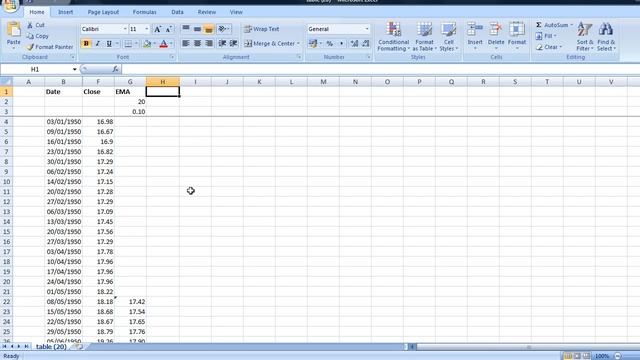This screenshot has width=640, height=360.
Task: Open the Orientation text rotation menu
Action: (224, 29)
